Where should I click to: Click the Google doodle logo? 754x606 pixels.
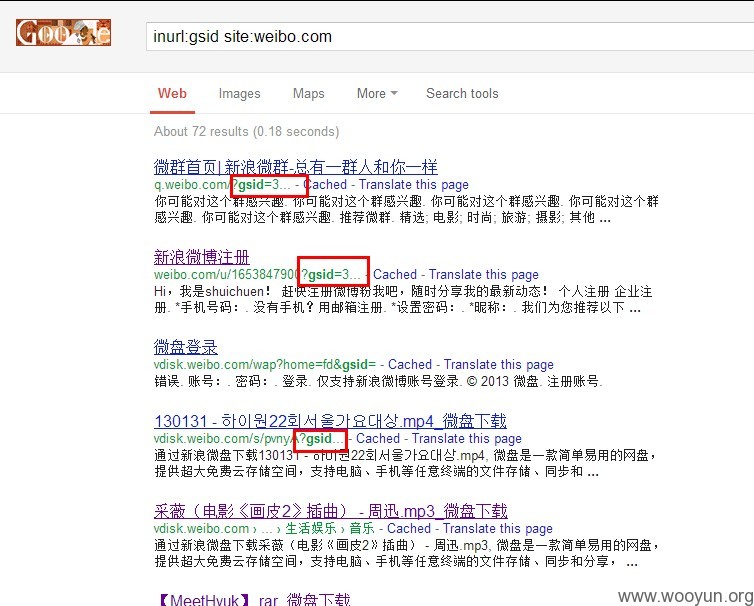click(x=63, y=33)
